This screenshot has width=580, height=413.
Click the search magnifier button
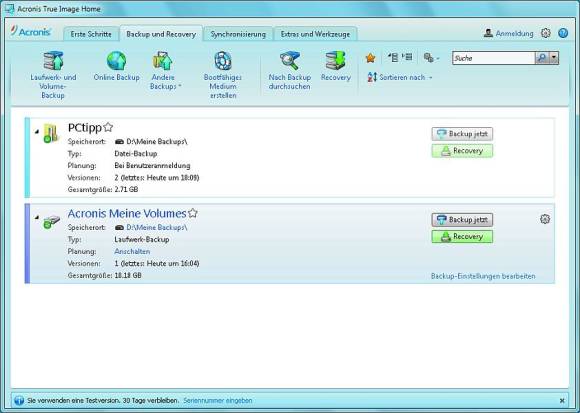pyautogui.click(x=541, y=58)
